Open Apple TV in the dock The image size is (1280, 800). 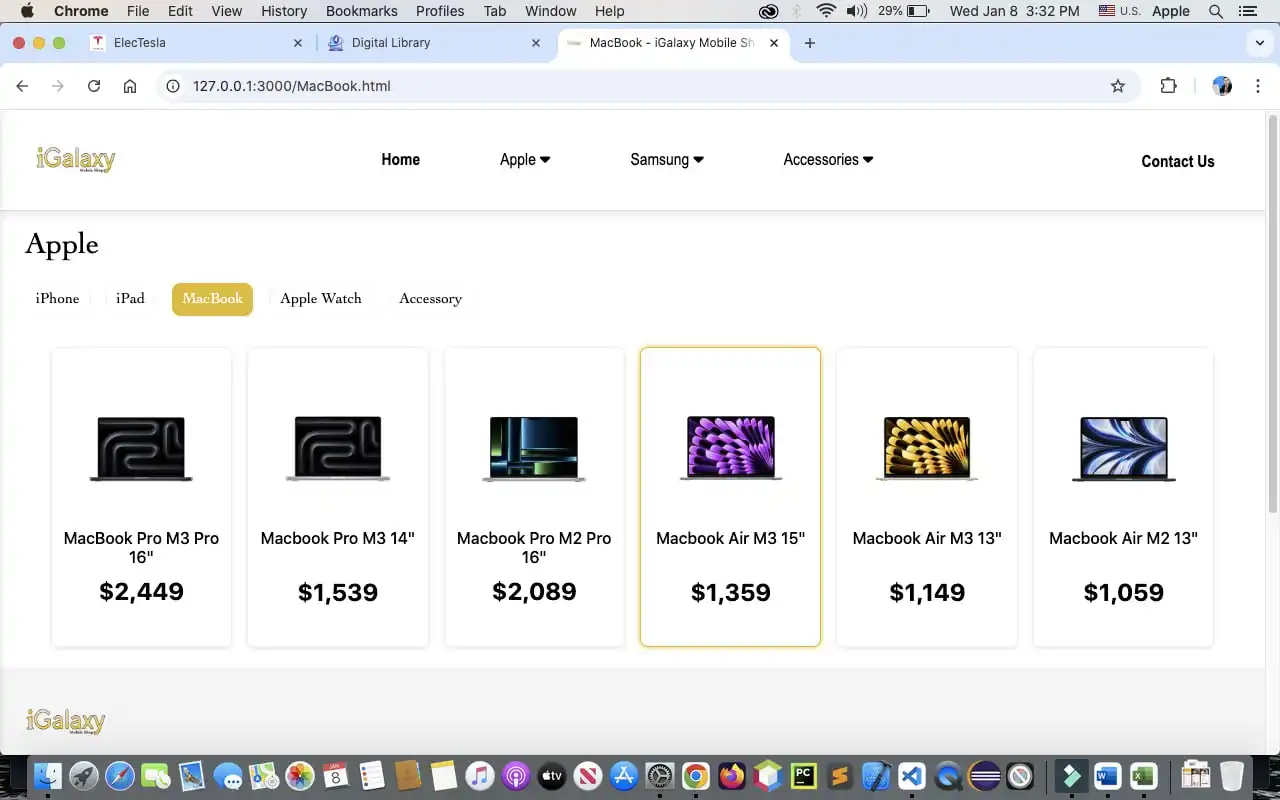[x=552, y=776]
